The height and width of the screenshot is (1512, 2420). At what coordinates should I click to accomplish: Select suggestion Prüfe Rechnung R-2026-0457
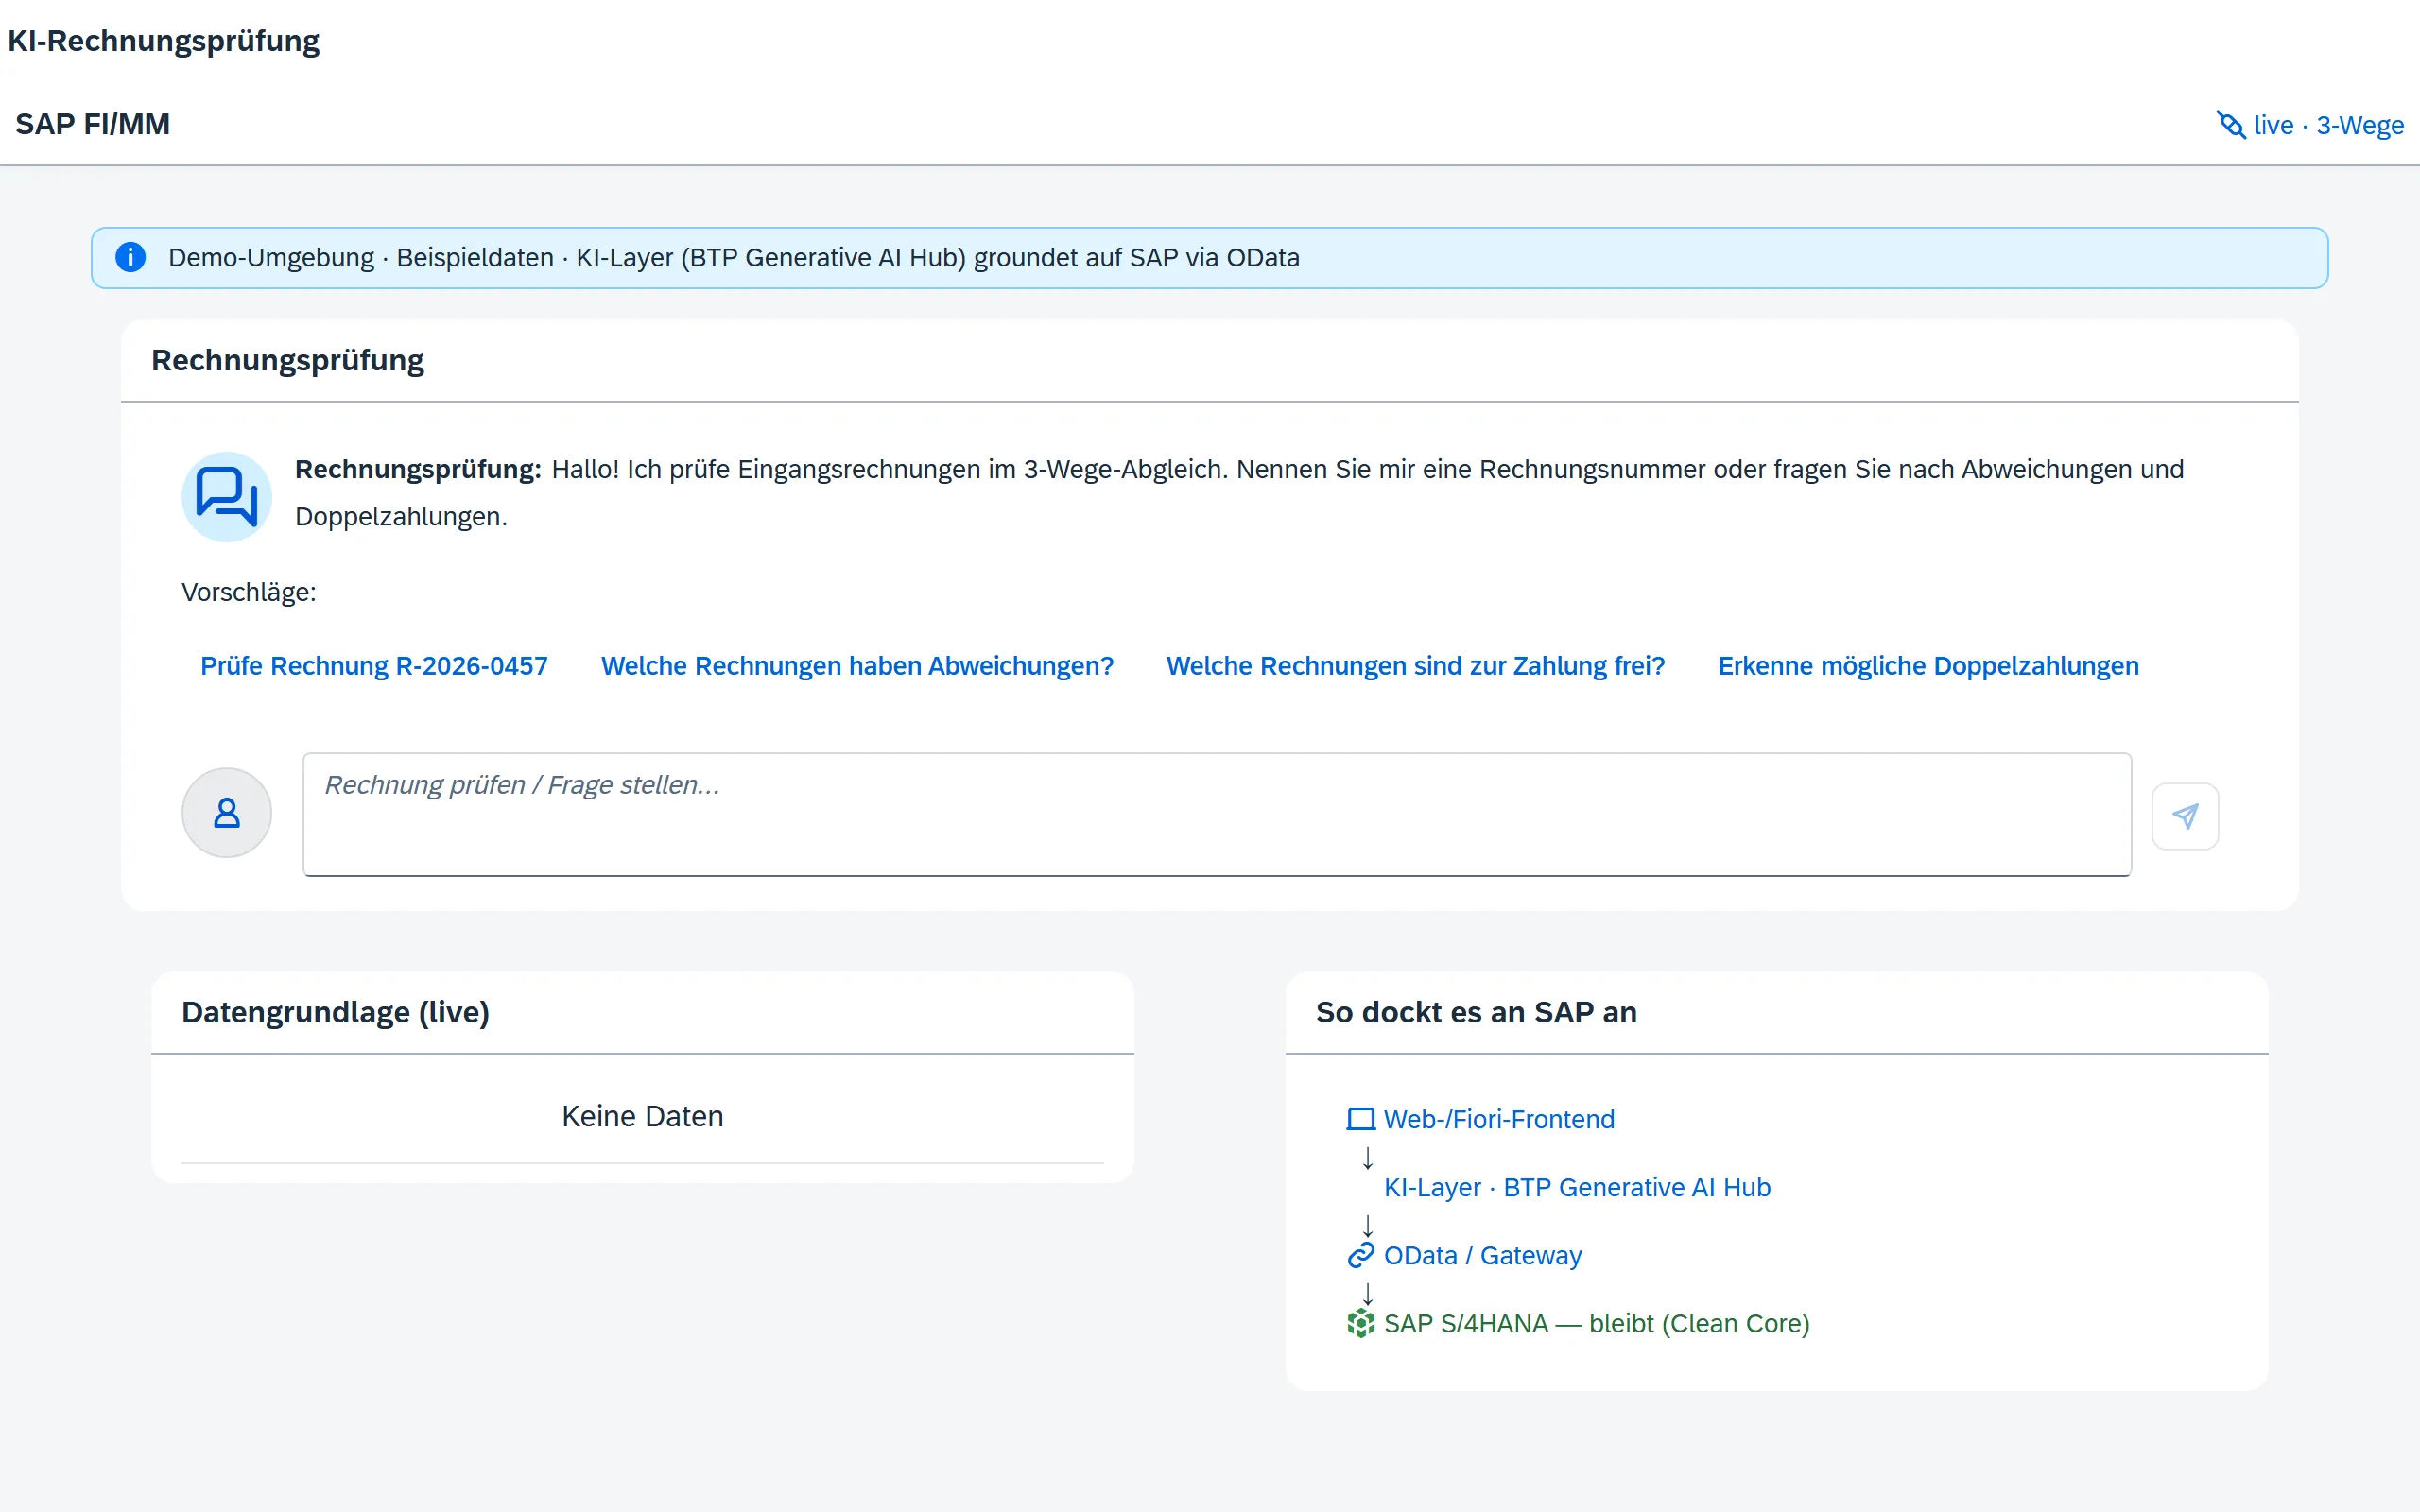[374, 666]
